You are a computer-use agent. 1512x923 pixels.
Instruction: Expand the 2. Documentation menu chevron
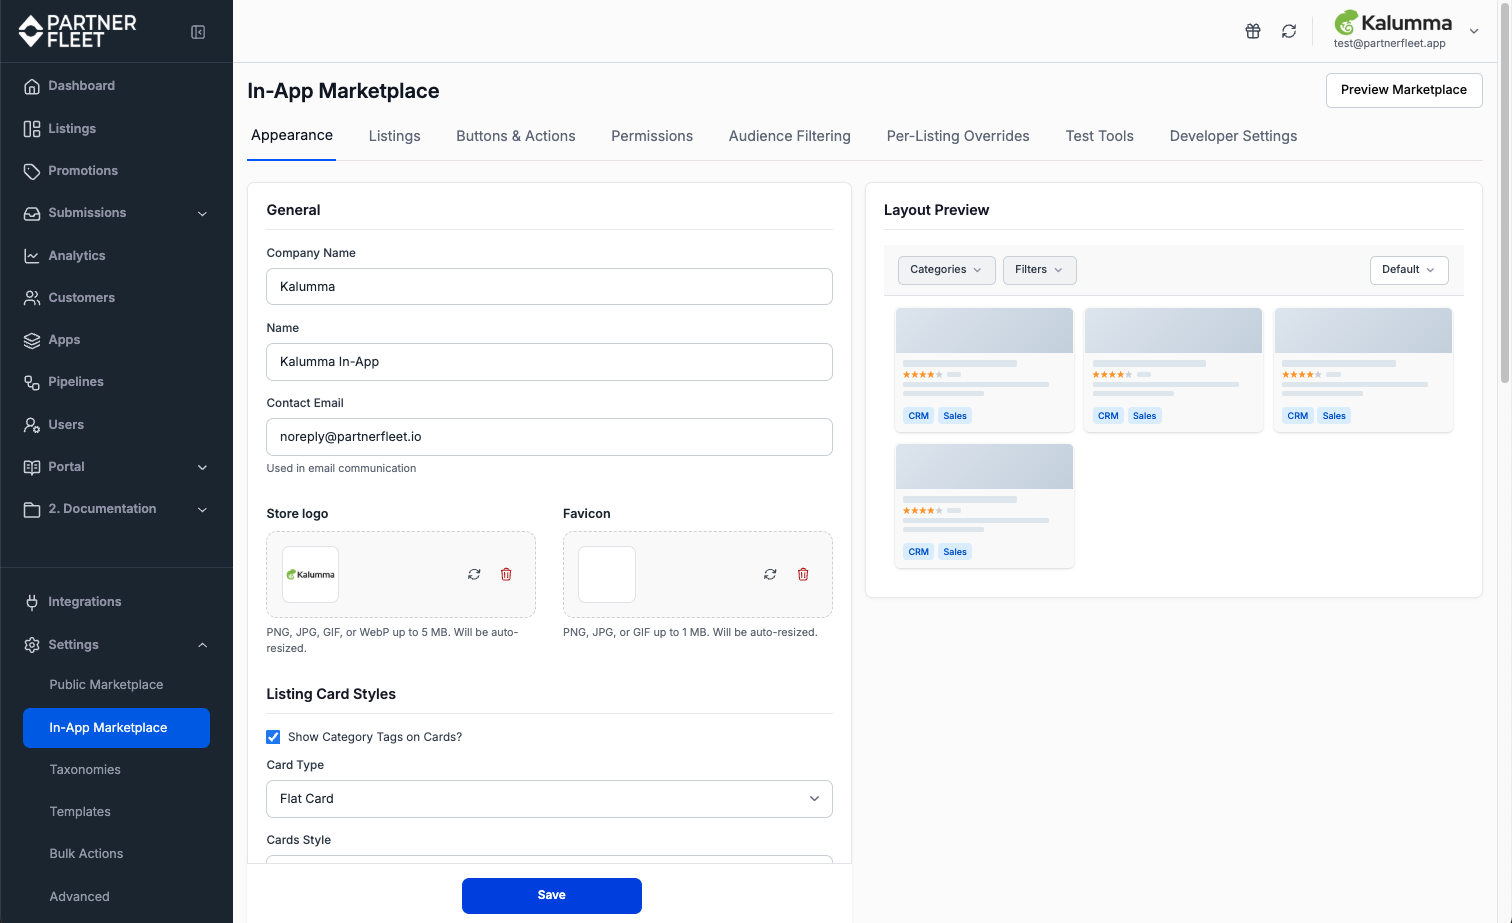(x=202, y=510)
